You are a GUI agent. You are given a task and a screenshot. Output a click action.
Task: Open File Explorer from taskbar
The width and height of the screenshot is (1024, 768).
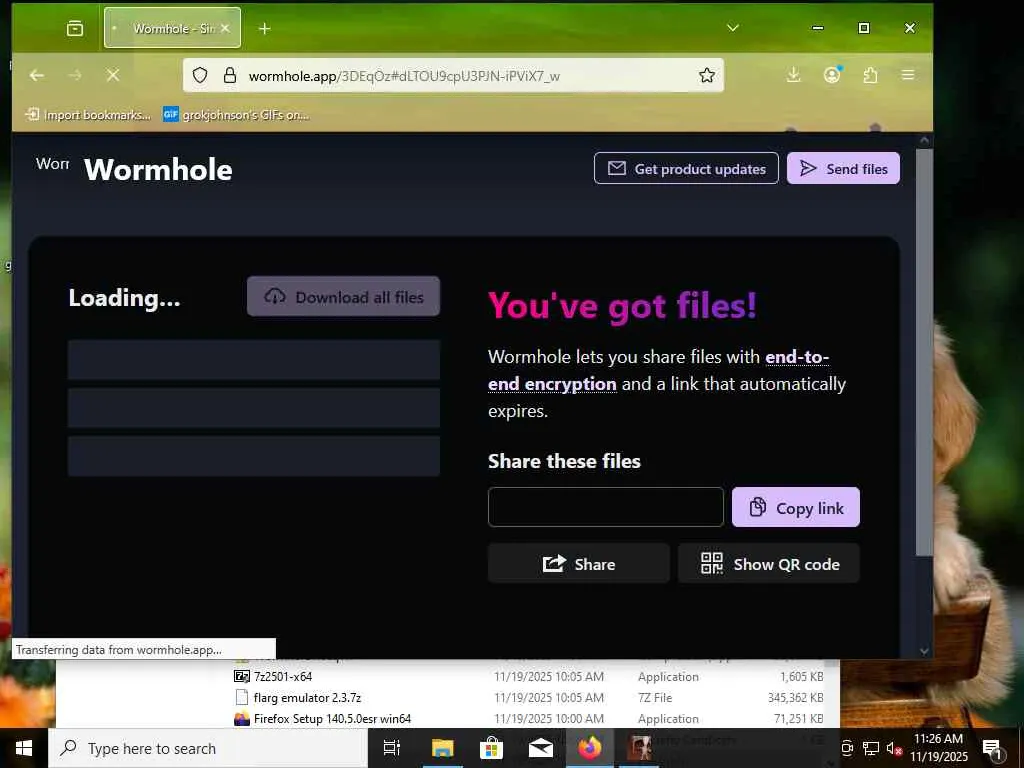[442, 748]
